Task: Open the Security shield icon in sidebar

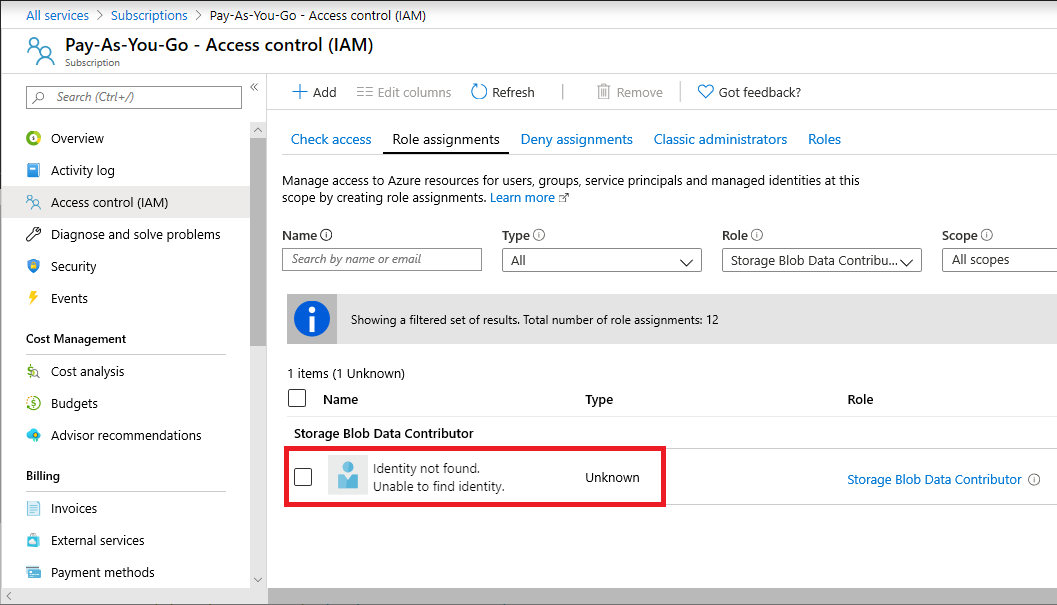Action: click(x=32, y=266)
